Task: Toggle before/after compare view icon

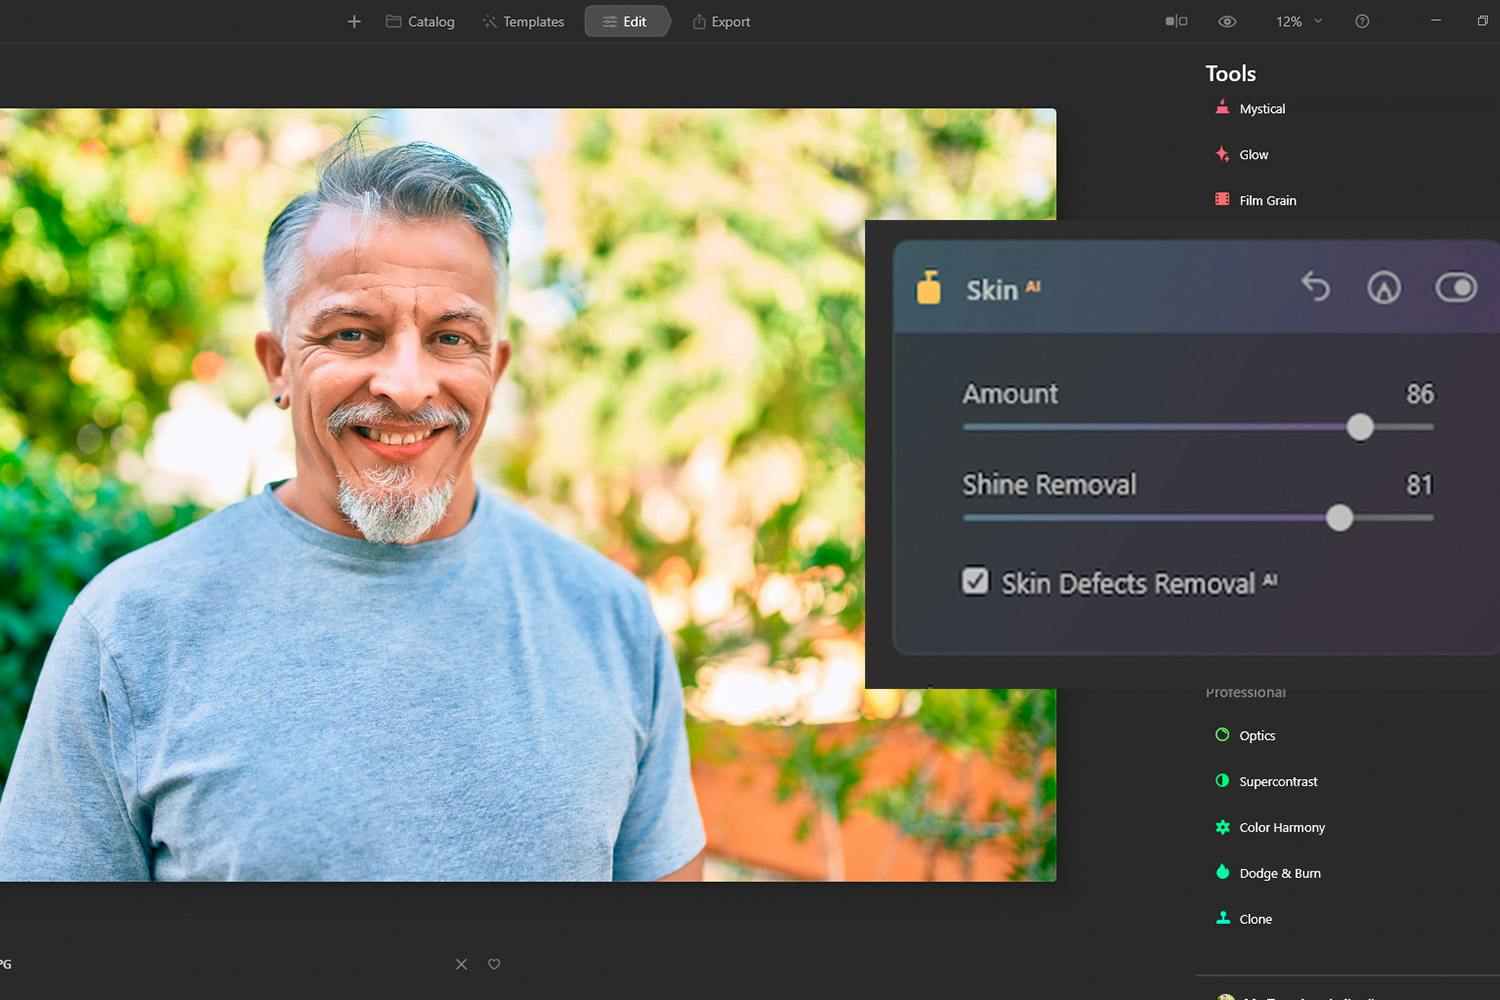Action: coord(1176,21)
